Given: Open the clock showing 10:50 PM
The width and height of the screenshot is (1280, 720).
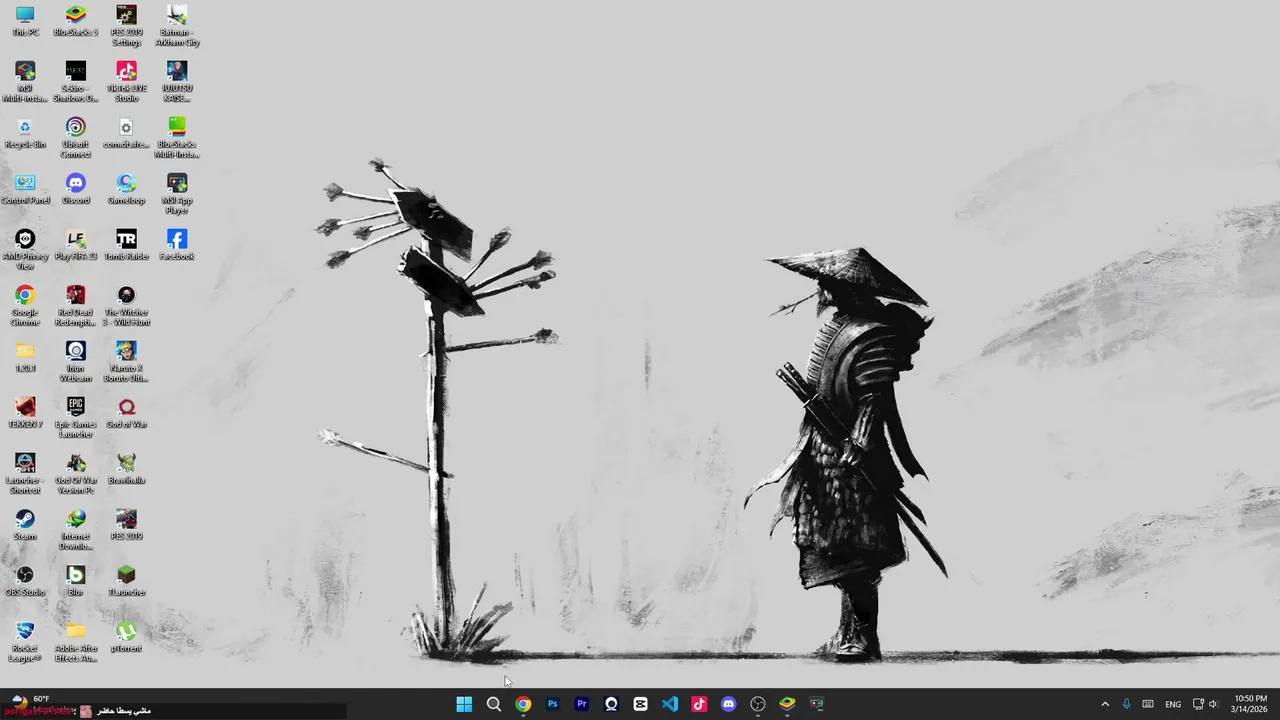Looking at the screenshot, I should (x=1251, y=704).
